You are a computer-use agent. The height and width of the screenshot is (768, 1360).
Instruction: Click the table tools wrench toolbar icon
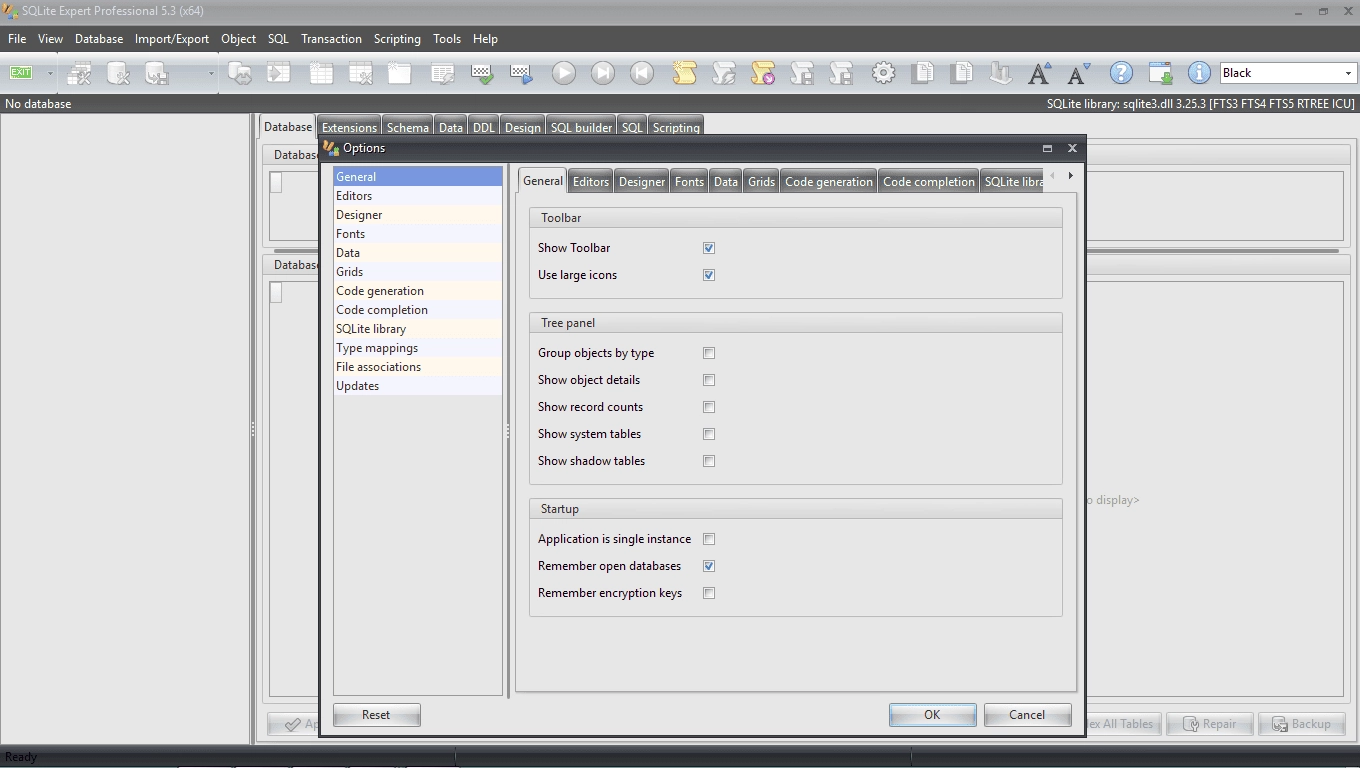tap(80, 73)
